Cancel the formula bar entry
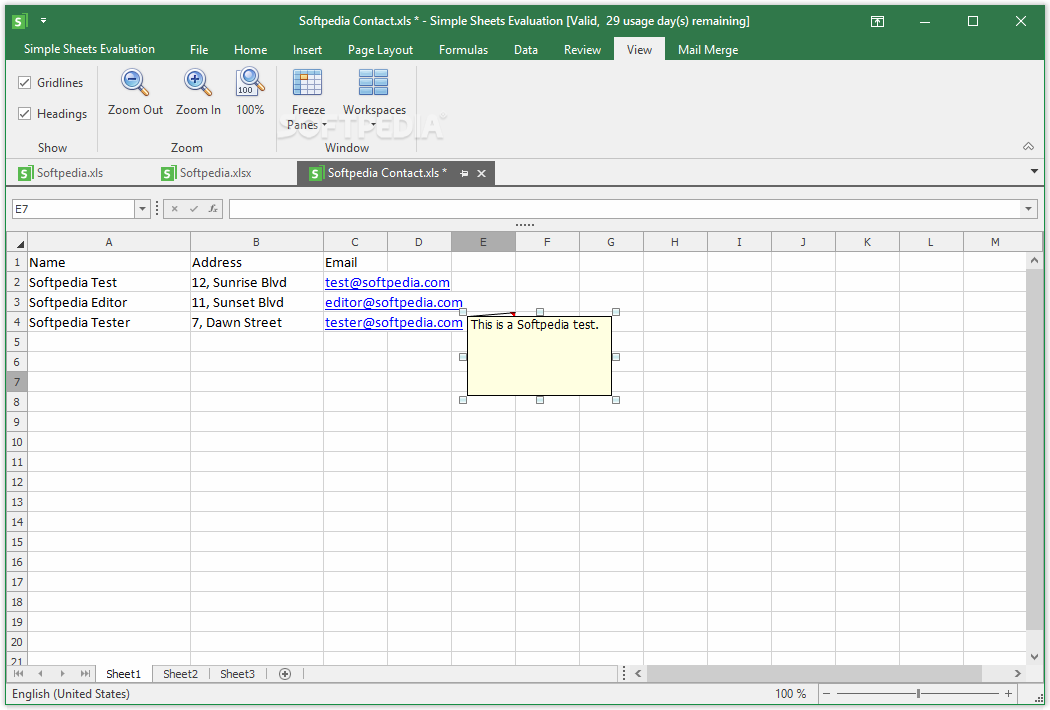This screenshot has height=710, width=1050. pos(174,209)
